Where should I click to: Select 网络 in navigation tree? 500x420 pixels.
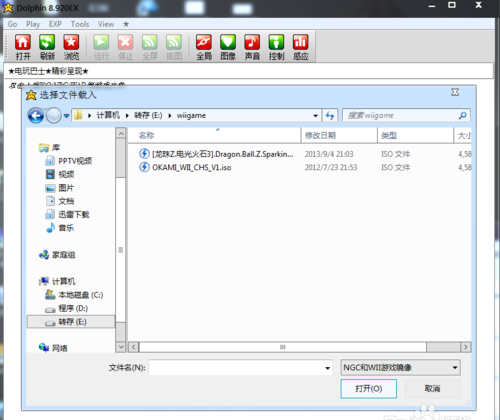pyautogui.click(x=53, y=348)
